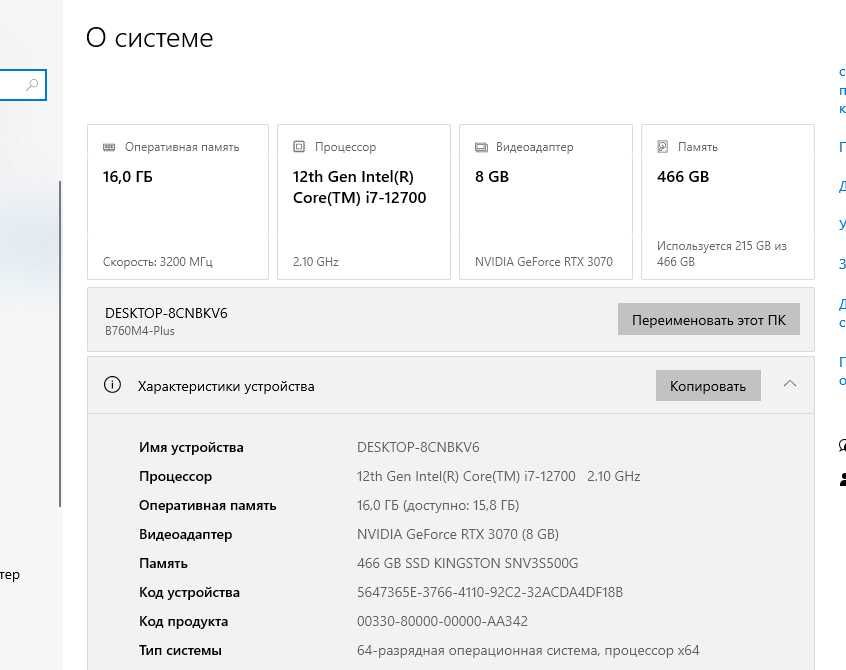Select product ID 00330-80000-00000-AA342
Image resolution: width=846 pixels, height=670 pixels.
coord(442,621)
